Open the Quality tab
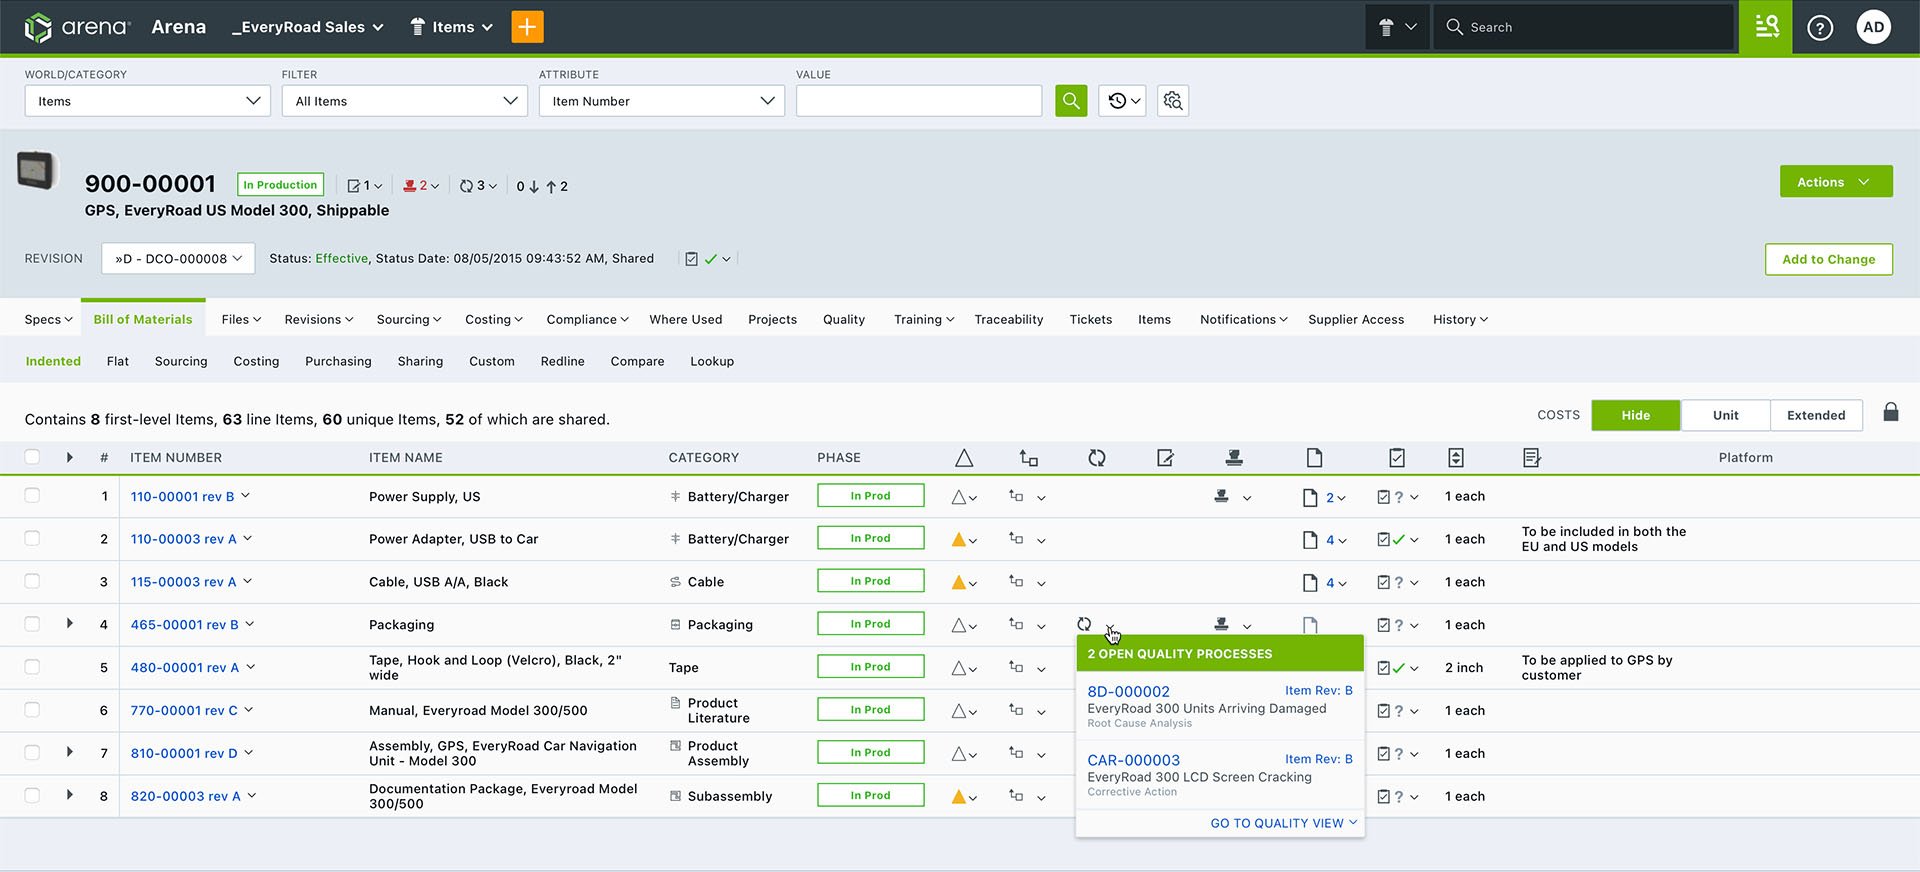The image size is (1920, 872). pos(844,320)
